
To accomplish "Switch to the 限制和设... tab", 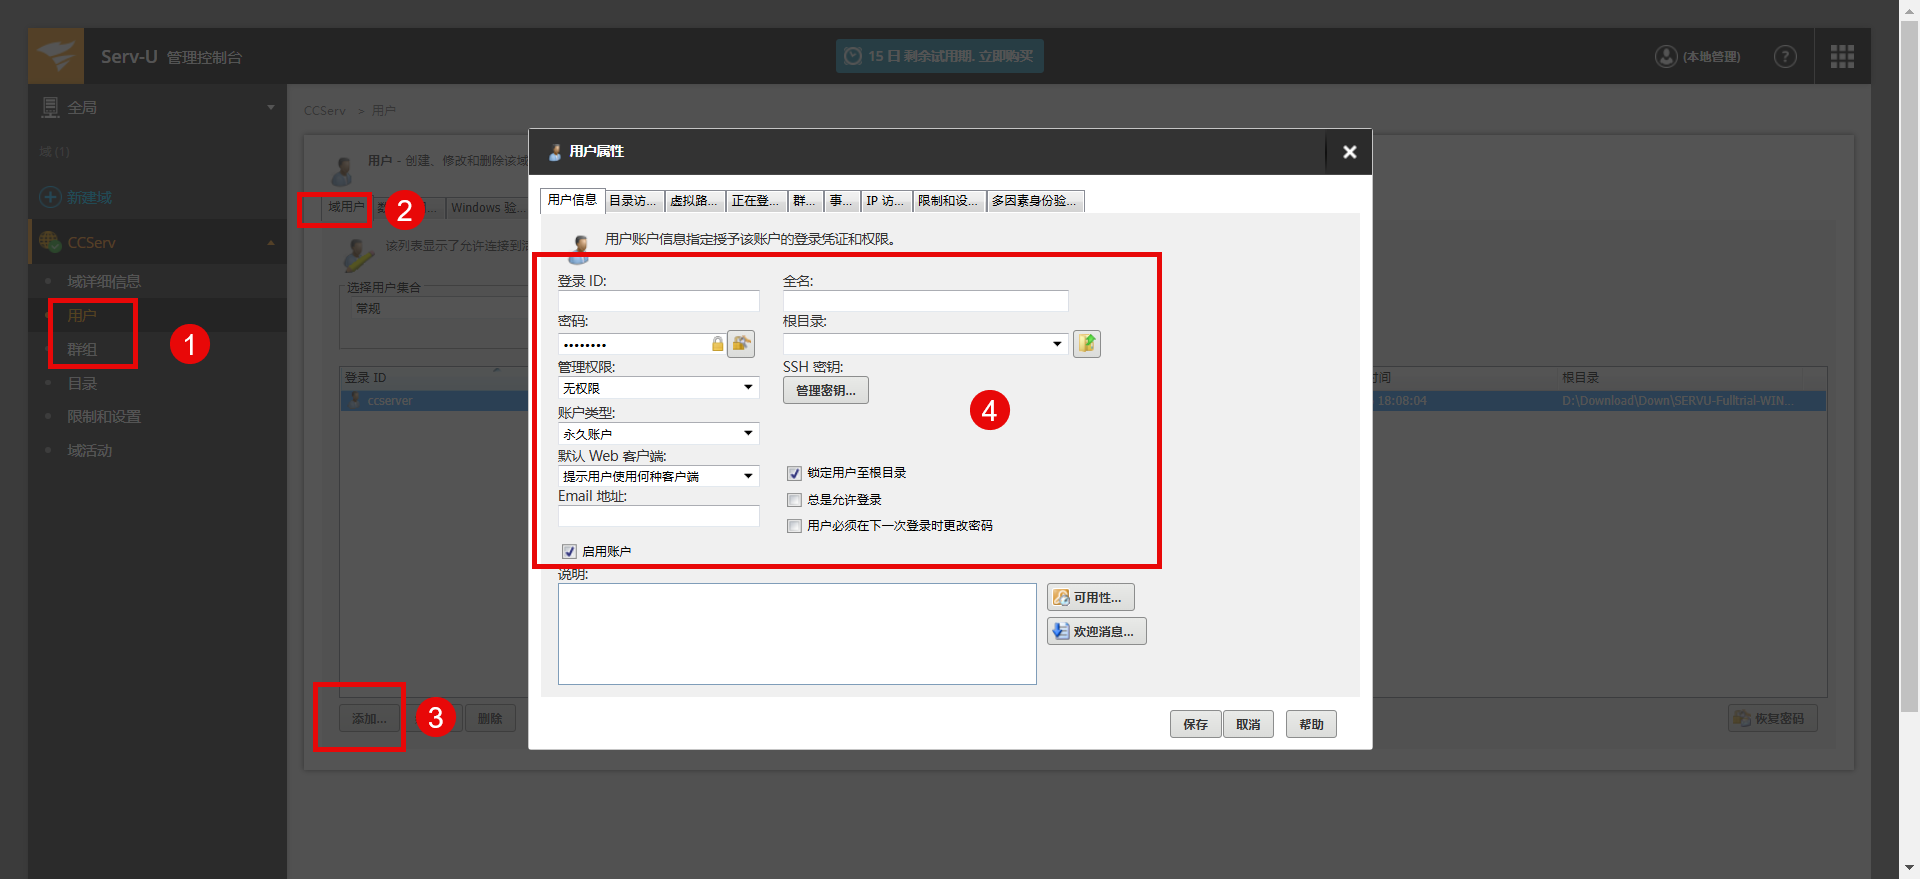I will (x=948, y=201).
